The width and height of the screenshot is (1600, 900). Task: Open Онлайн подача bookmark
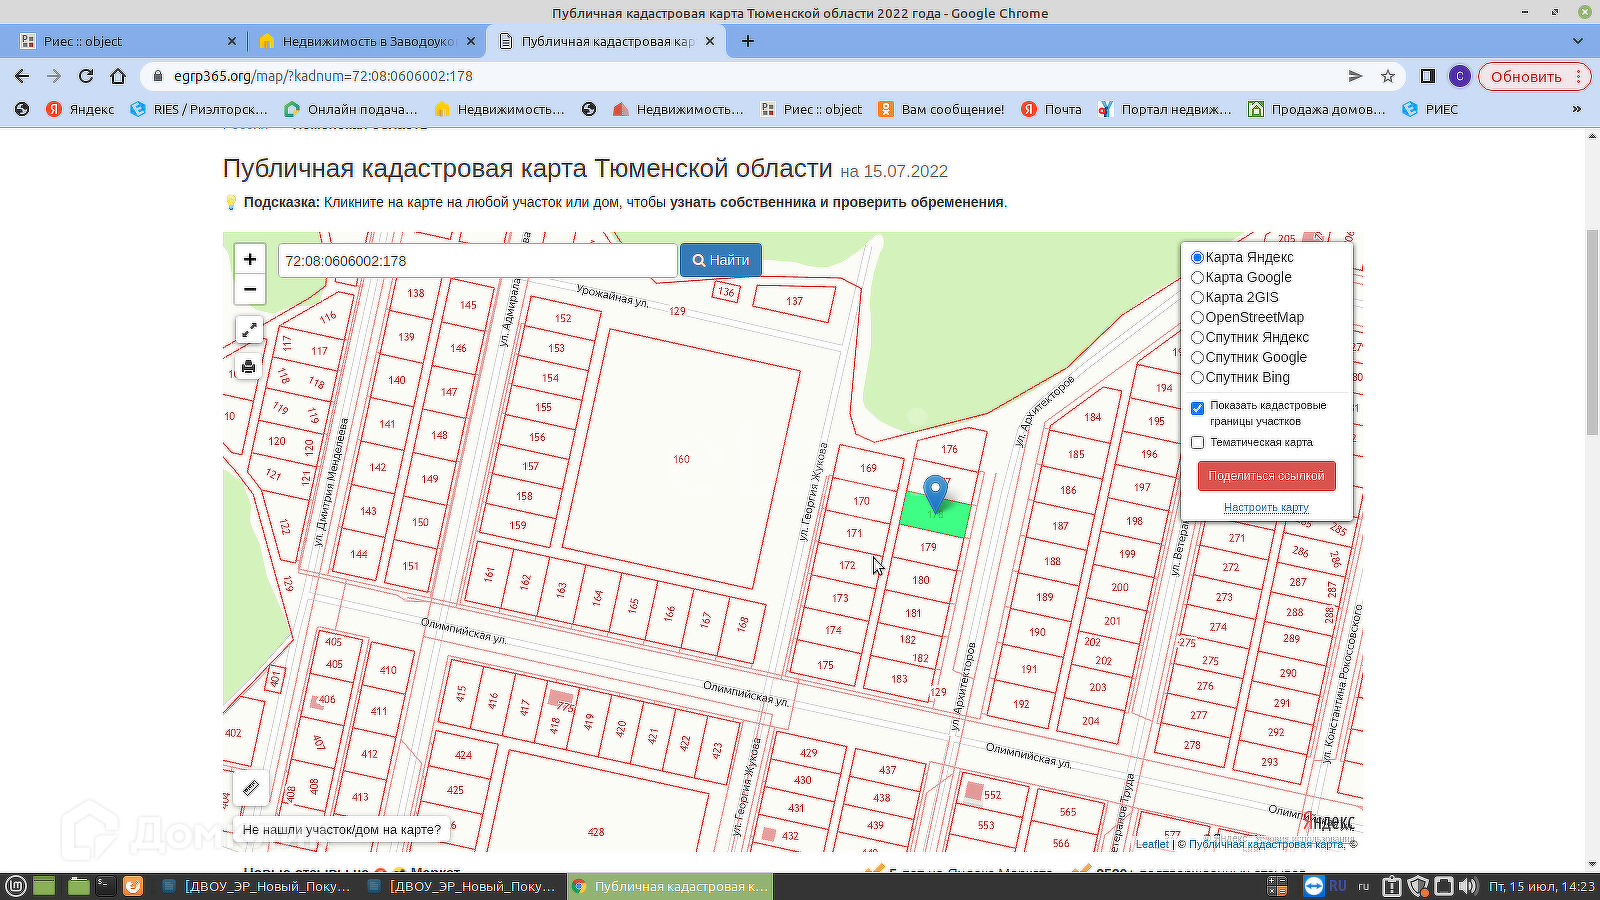tap(351, 109)
